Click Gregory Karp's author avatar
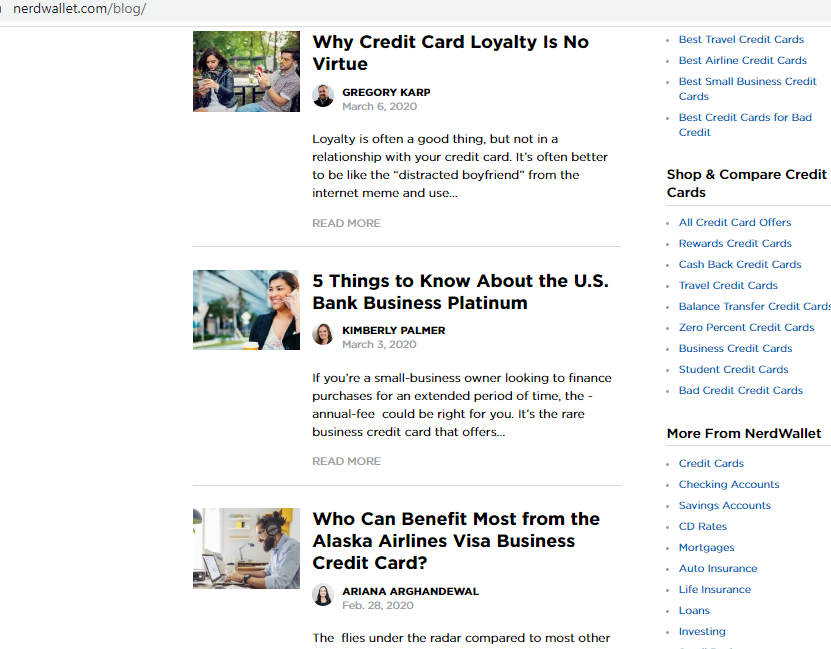 [323, 96]
